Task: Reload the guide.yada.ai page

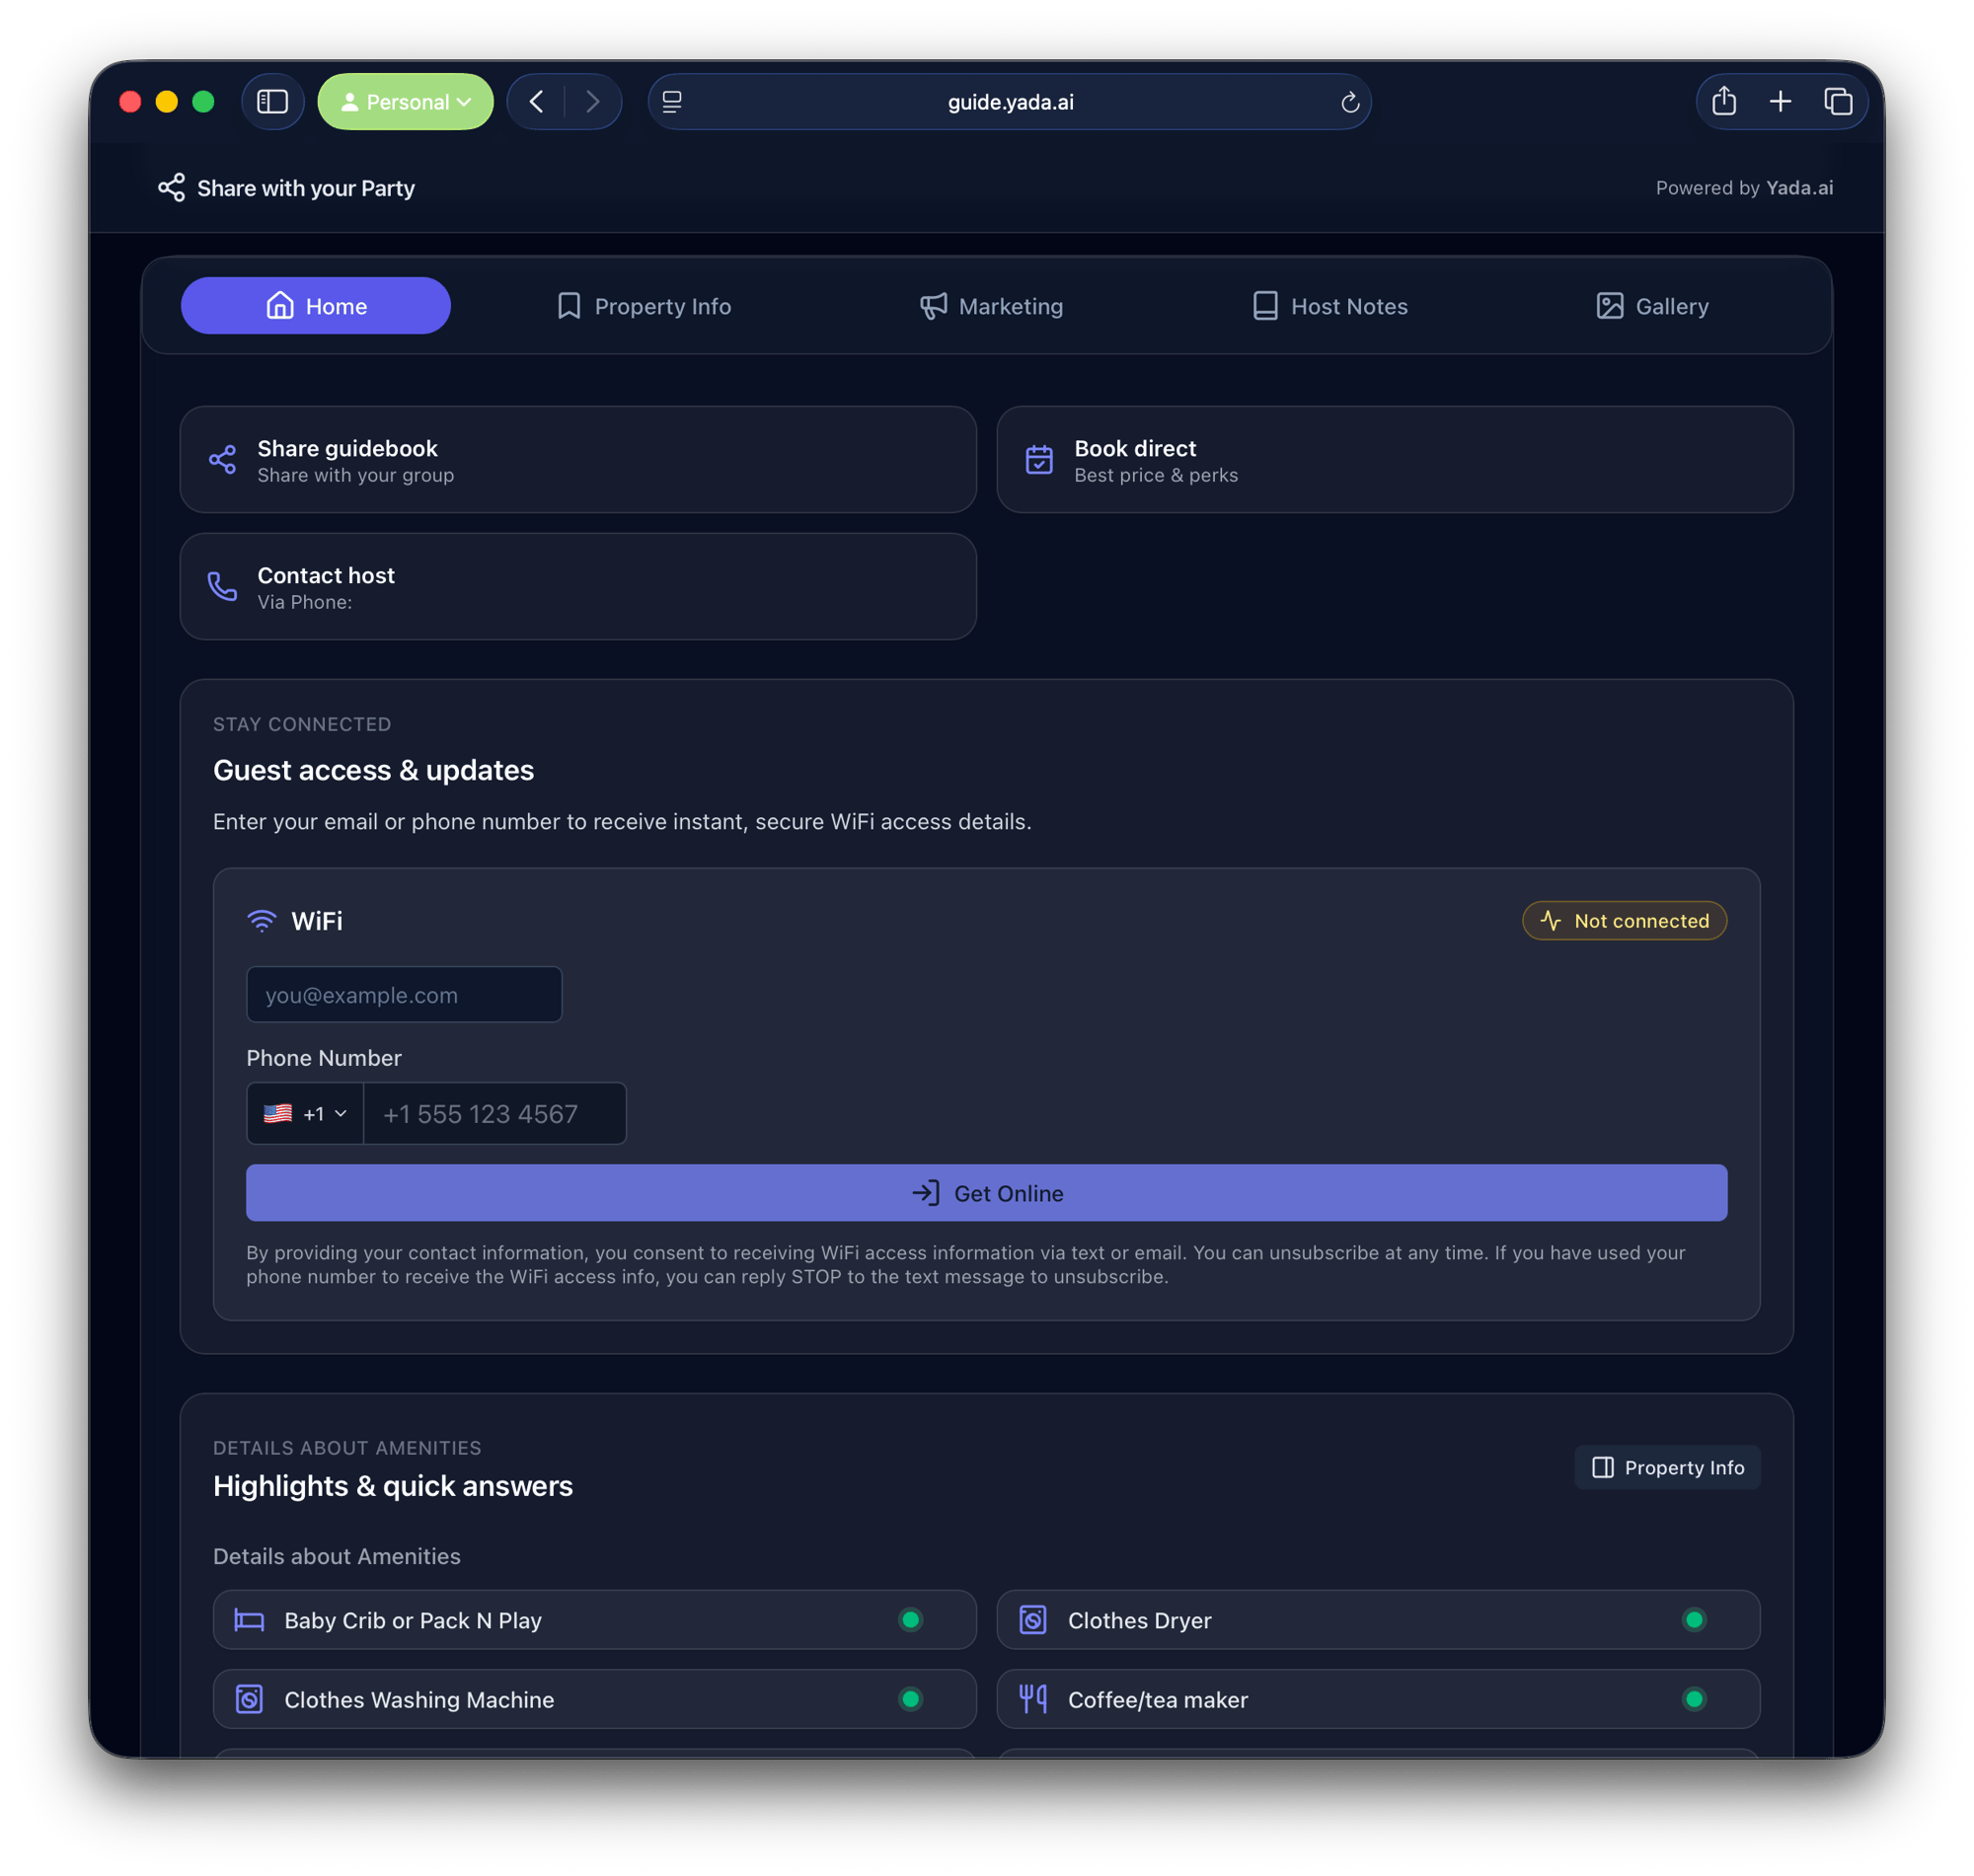Action: pos(1349,102)
